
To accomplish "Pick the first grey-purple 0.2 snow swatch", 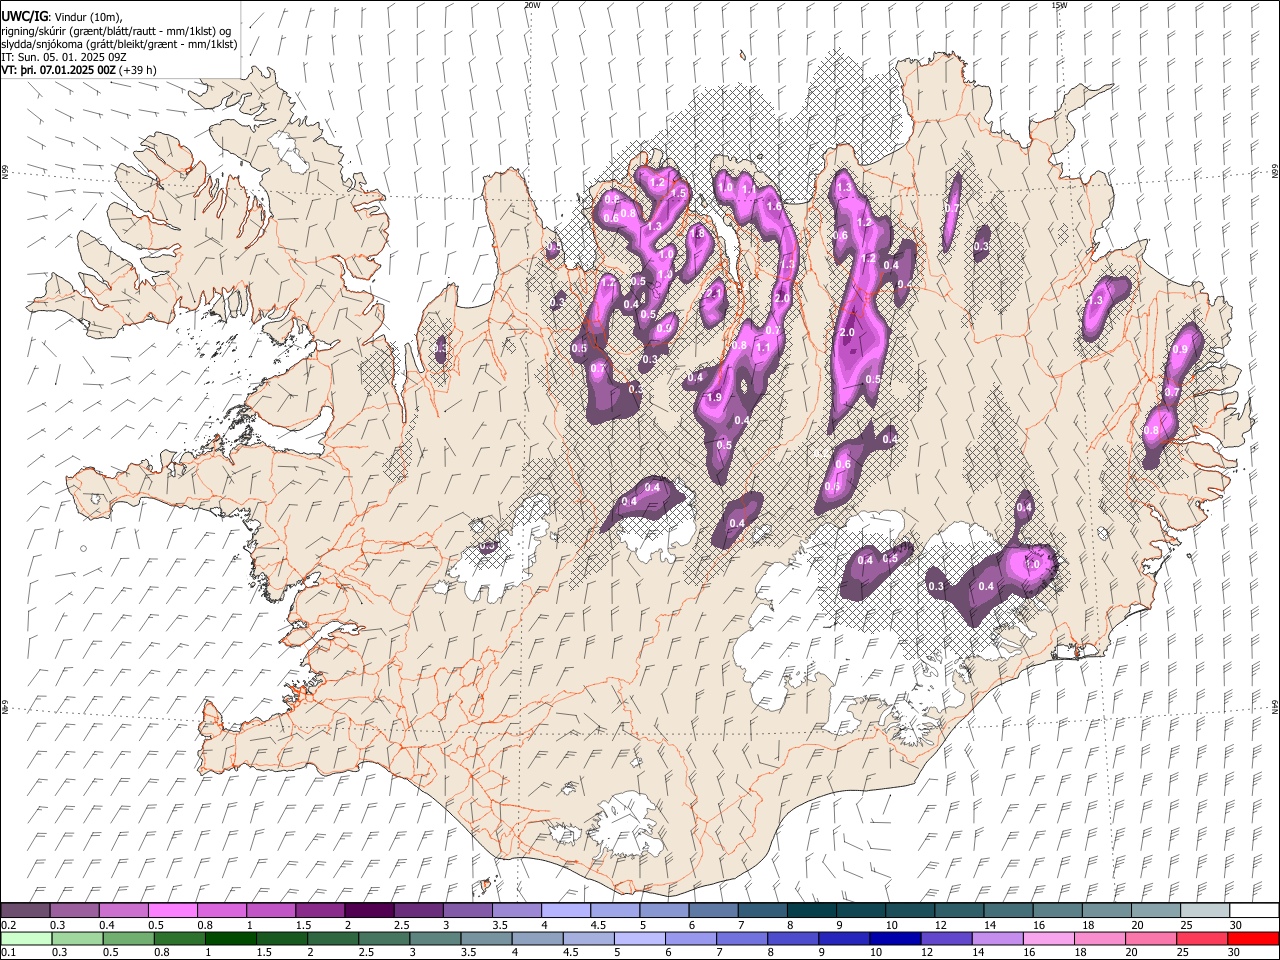I will pos(25,911).
